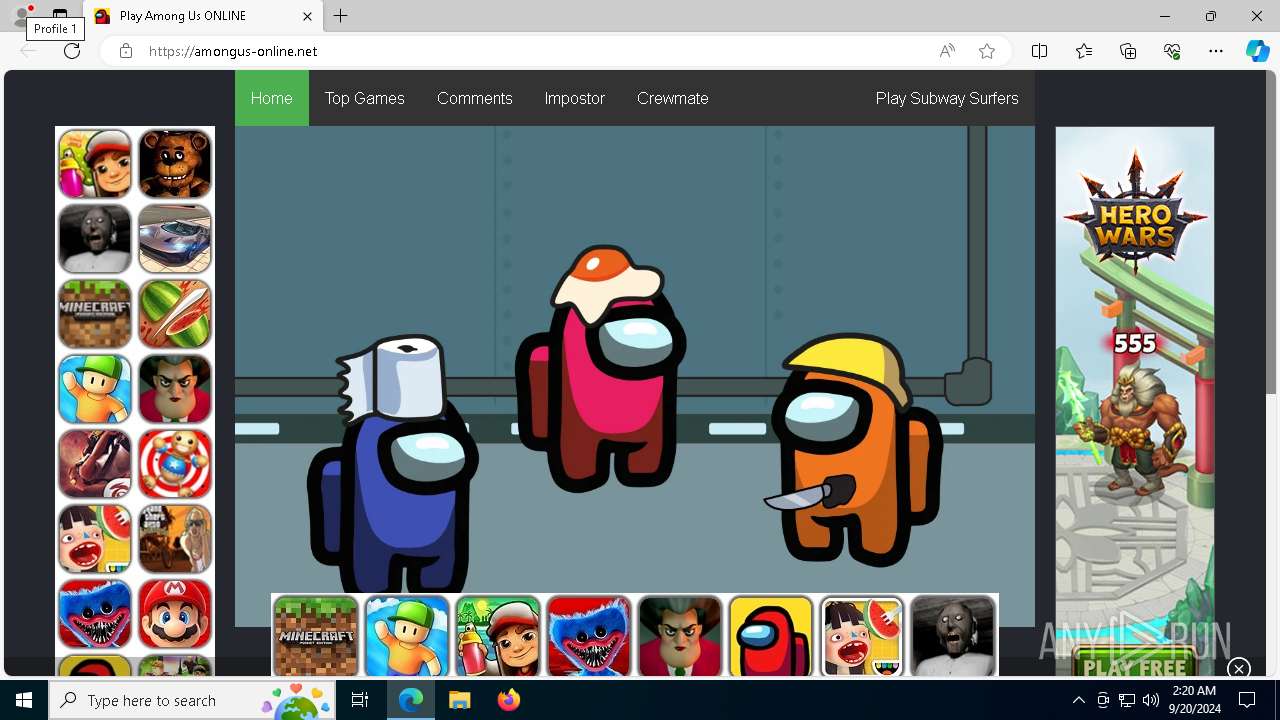The width and height of the screenshot is (1280, 720).
Task: Open Granny in the bottom game strip
Action: pos(953,636)
